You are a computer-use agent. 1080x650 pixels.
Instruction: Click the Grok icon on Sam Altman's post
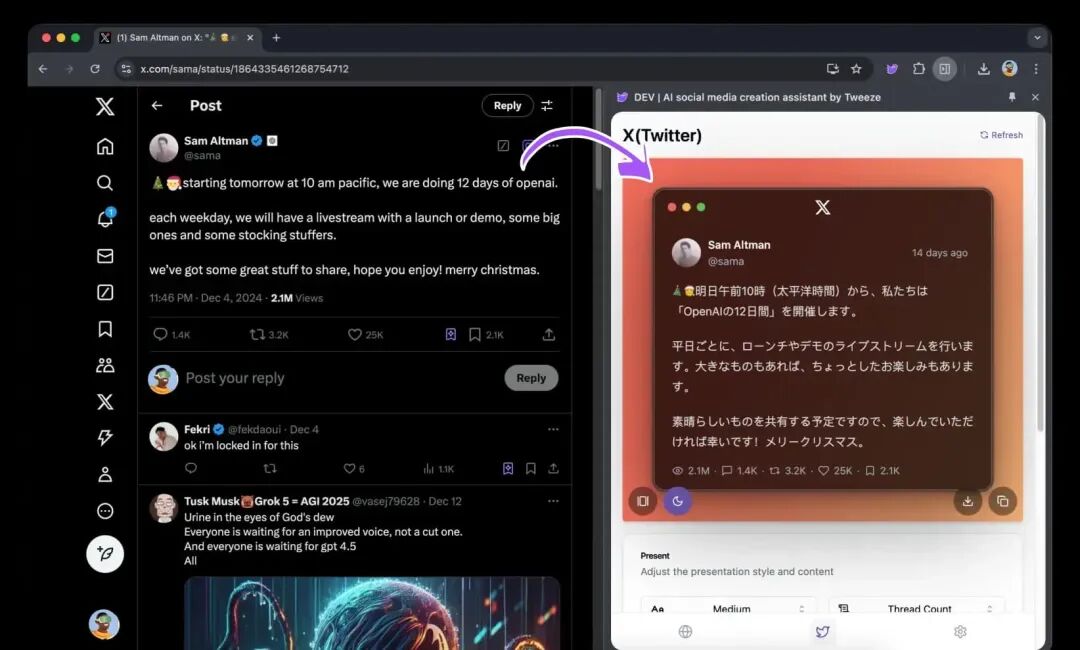(x=503, y=145)
